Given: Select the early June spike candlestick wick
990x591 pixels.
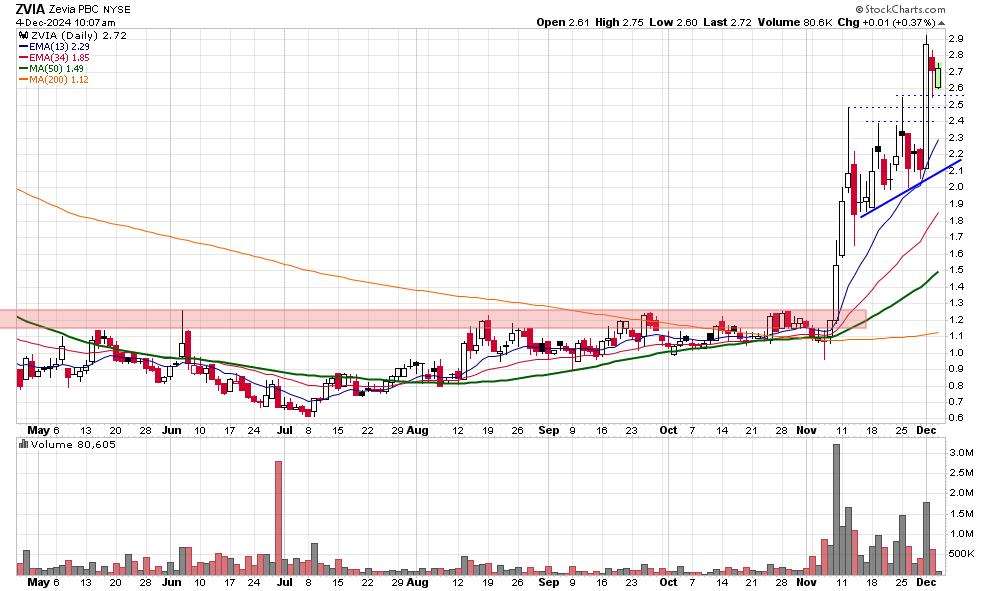Looking at the screenshot, I should coord(182,325).
